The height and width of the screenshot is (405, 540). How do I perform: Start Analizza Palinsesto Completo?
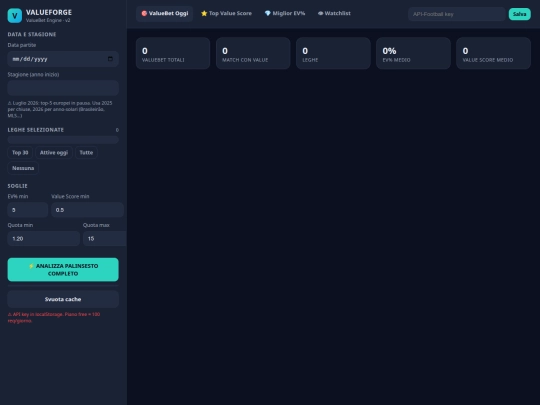point(63,270)
